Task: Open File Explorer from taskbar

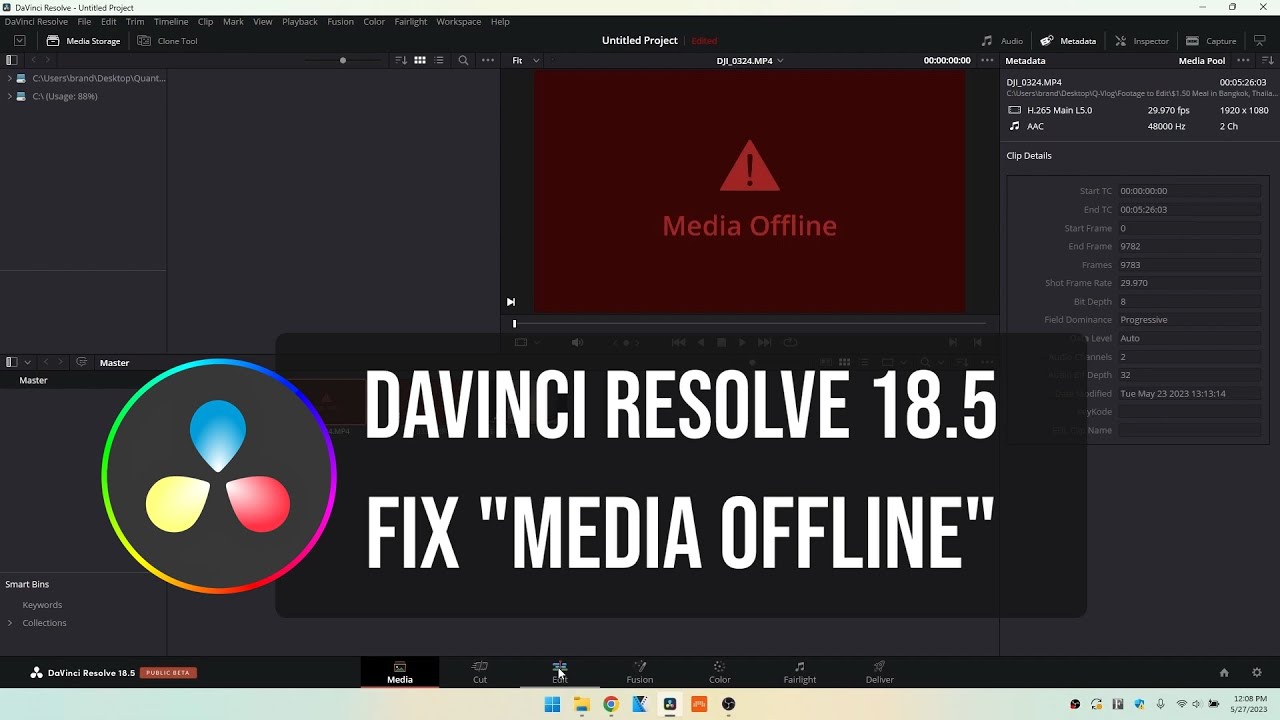Action: click(x=582, y=704)
